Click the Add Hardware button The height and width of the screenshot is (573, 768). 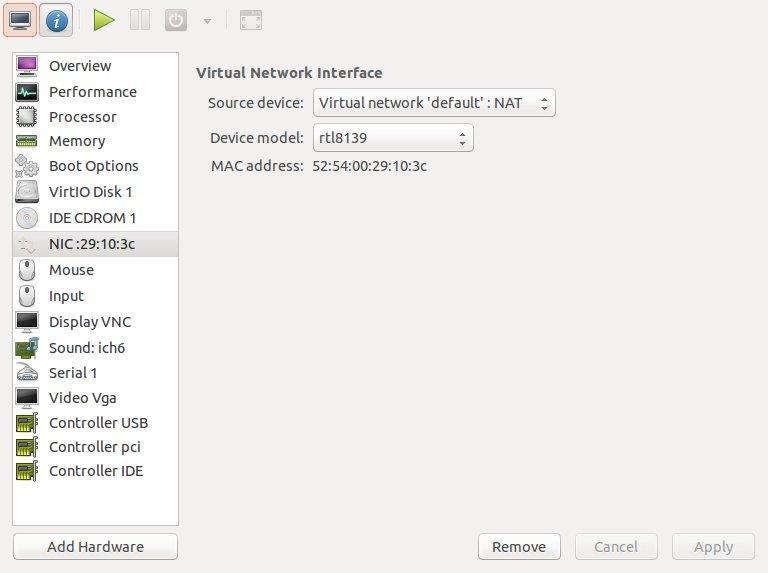coord(96,547)
